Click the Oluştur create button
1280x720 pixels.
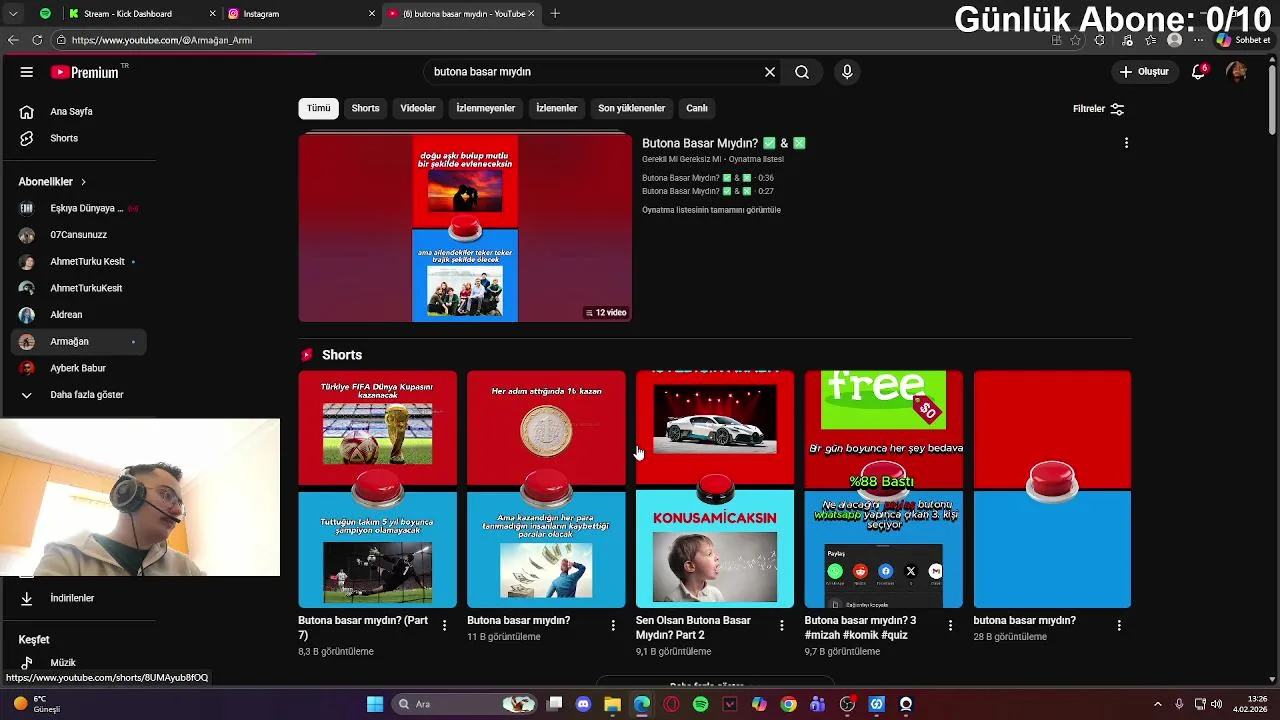coord(1144,72)
